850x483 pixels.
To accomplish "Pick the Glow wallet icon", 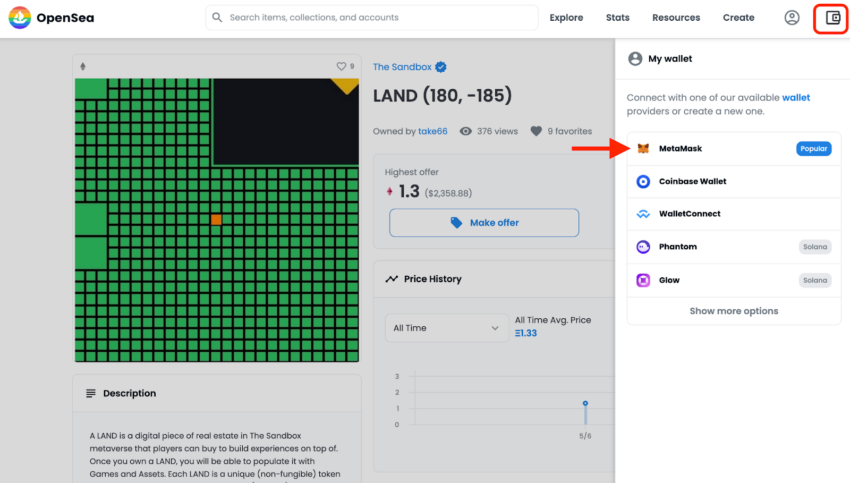I will pyautogui.click(x=643, y=280).
